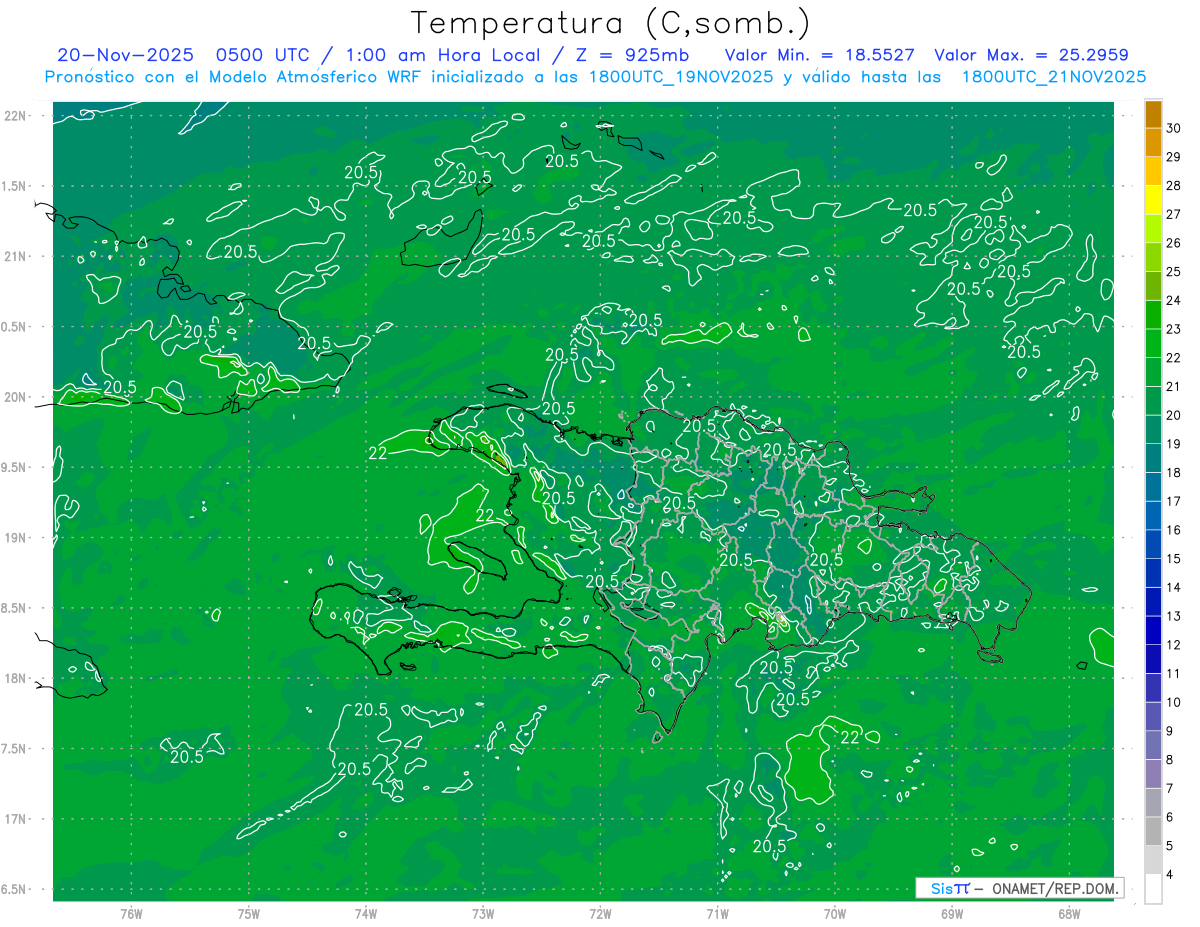Click the color scale label '16'
This screenshot has height=927, width=1200.
(x=1175, y=530)
